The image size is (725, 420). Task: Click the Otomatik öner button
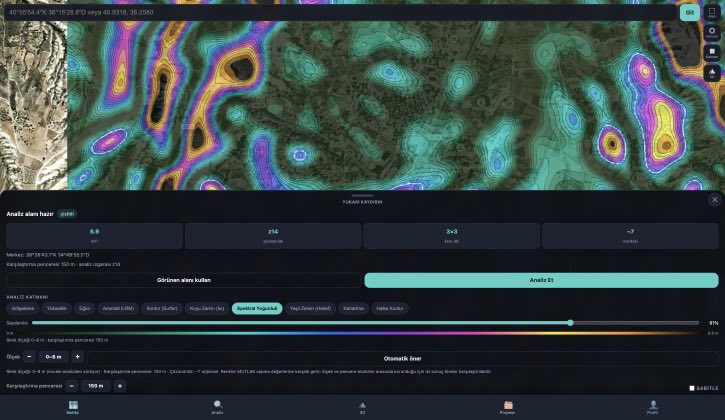403,358
